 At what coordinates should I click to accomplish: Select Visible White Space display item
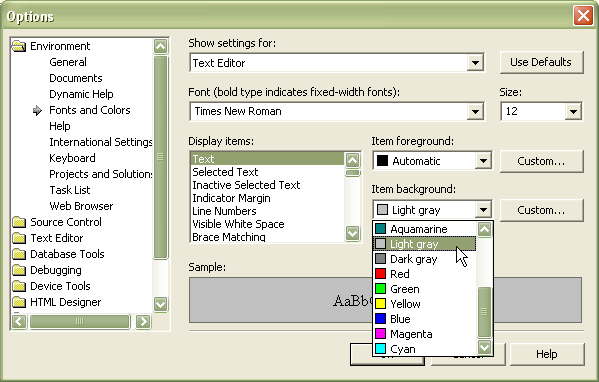[x=267, y=224]
